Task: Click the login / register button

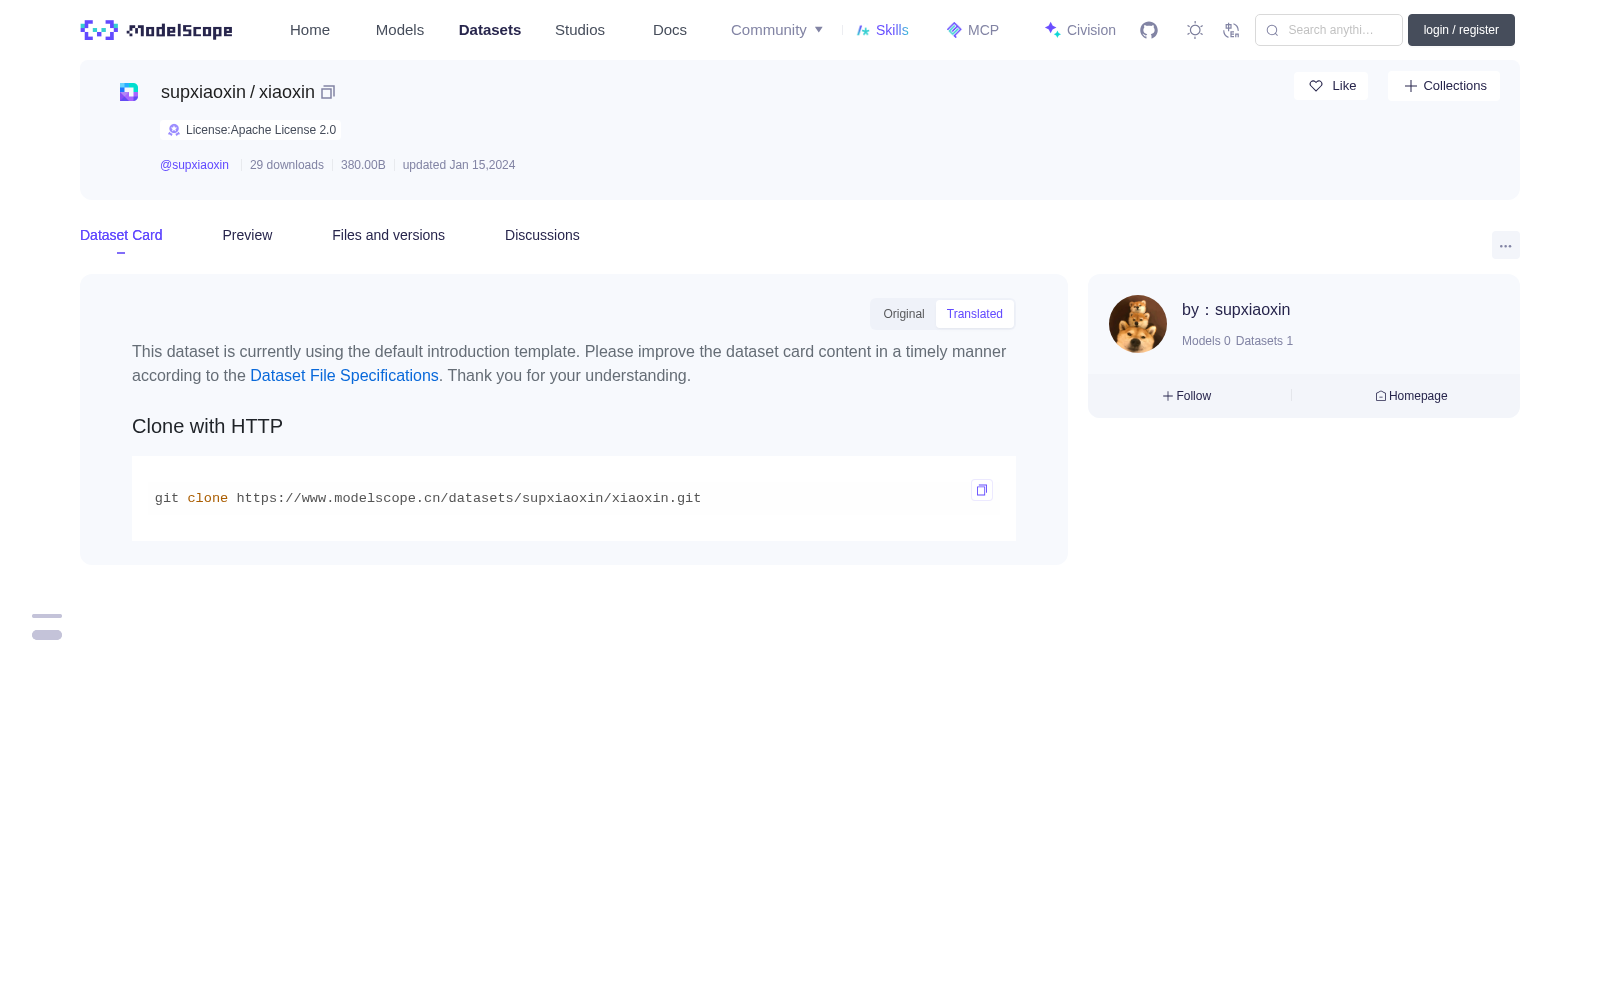Action: 1461,30
